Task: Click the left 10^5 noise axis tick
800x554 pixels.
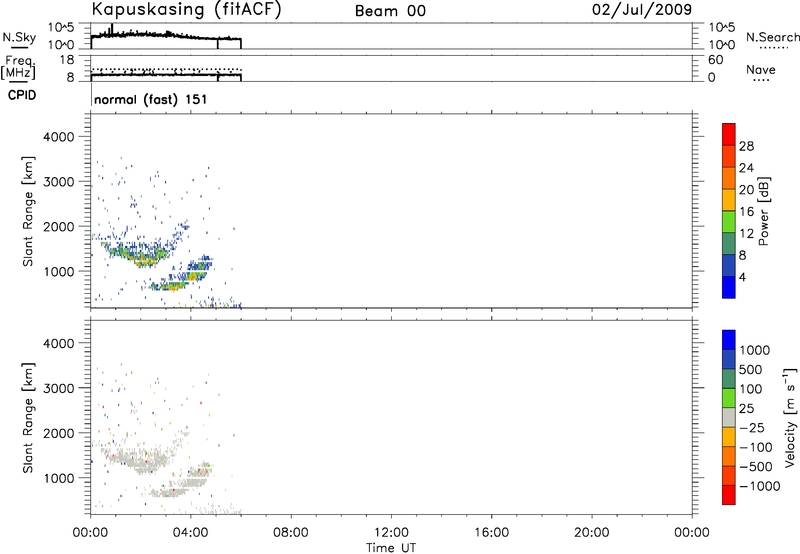Action: coord(61,28)
